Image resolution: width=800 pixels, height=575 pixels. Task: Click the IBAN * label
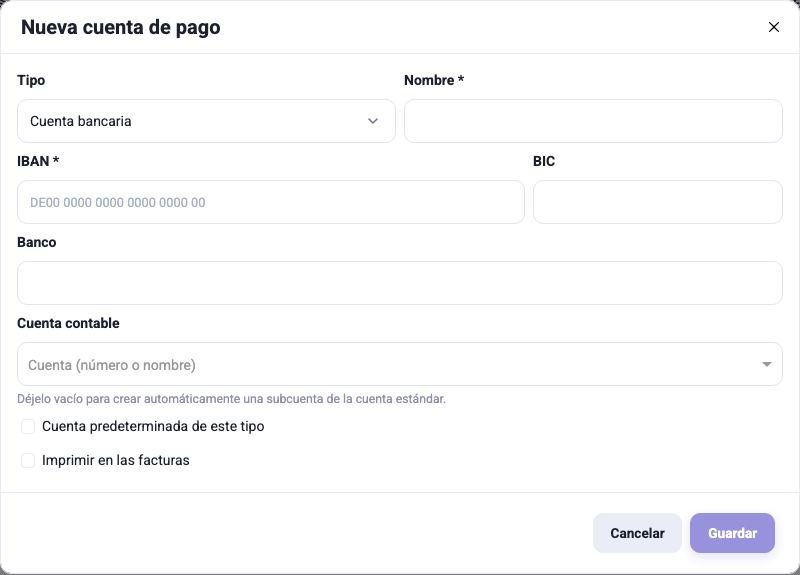point(38,161)
